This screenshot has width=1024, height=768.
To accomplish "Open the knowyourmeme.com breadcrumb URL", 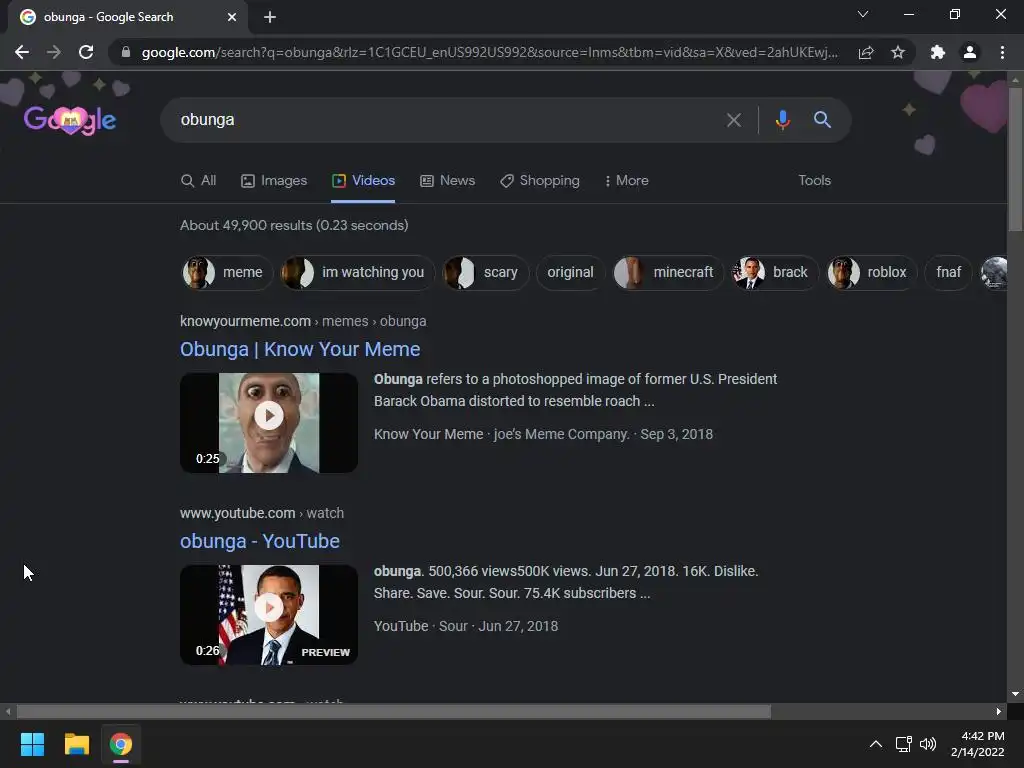I will [x=303, y=321].
